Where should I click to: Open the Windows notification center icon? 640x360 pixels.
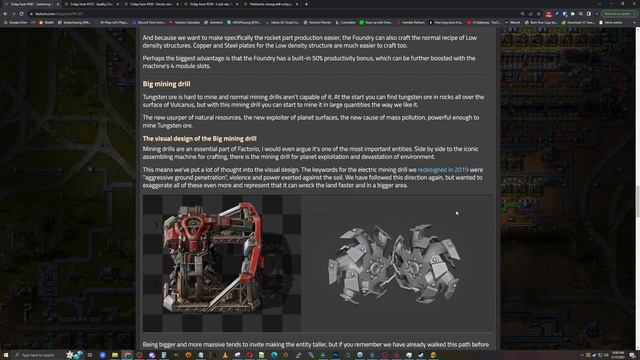pyautogui.click(x=631, y=355)
